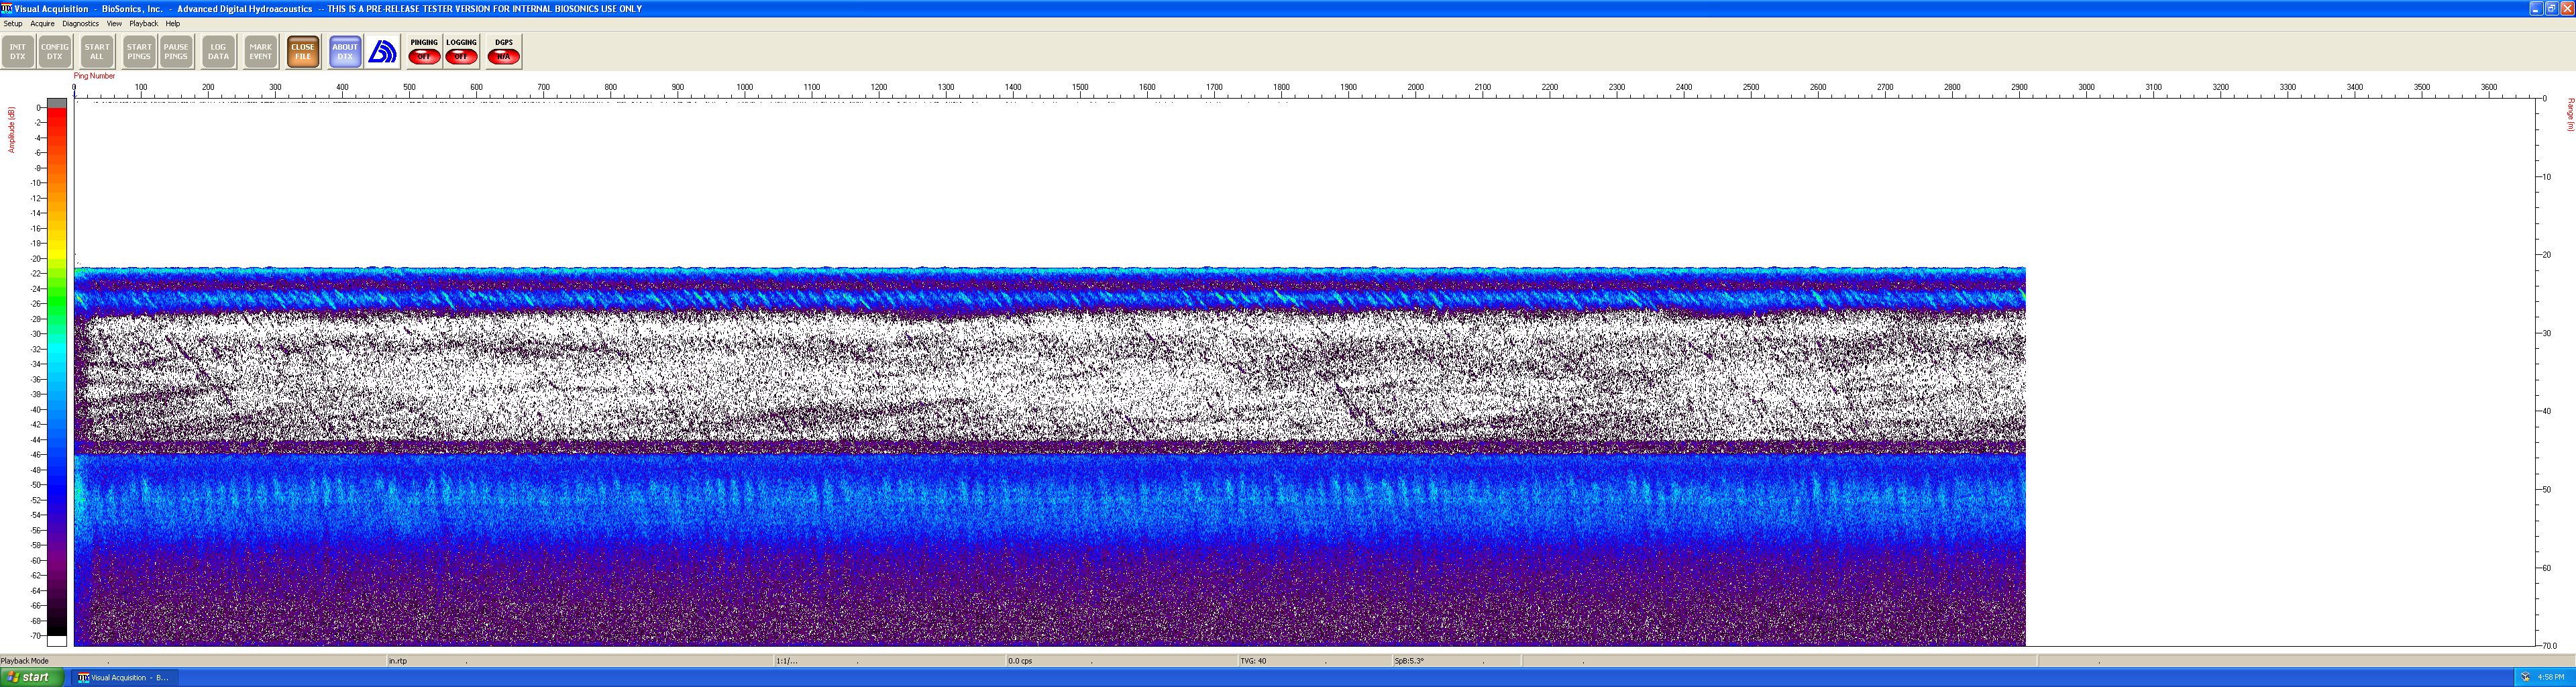Click the INIT DTX toolbar button
Screen dimensions: 2576x687
(18, 52)
